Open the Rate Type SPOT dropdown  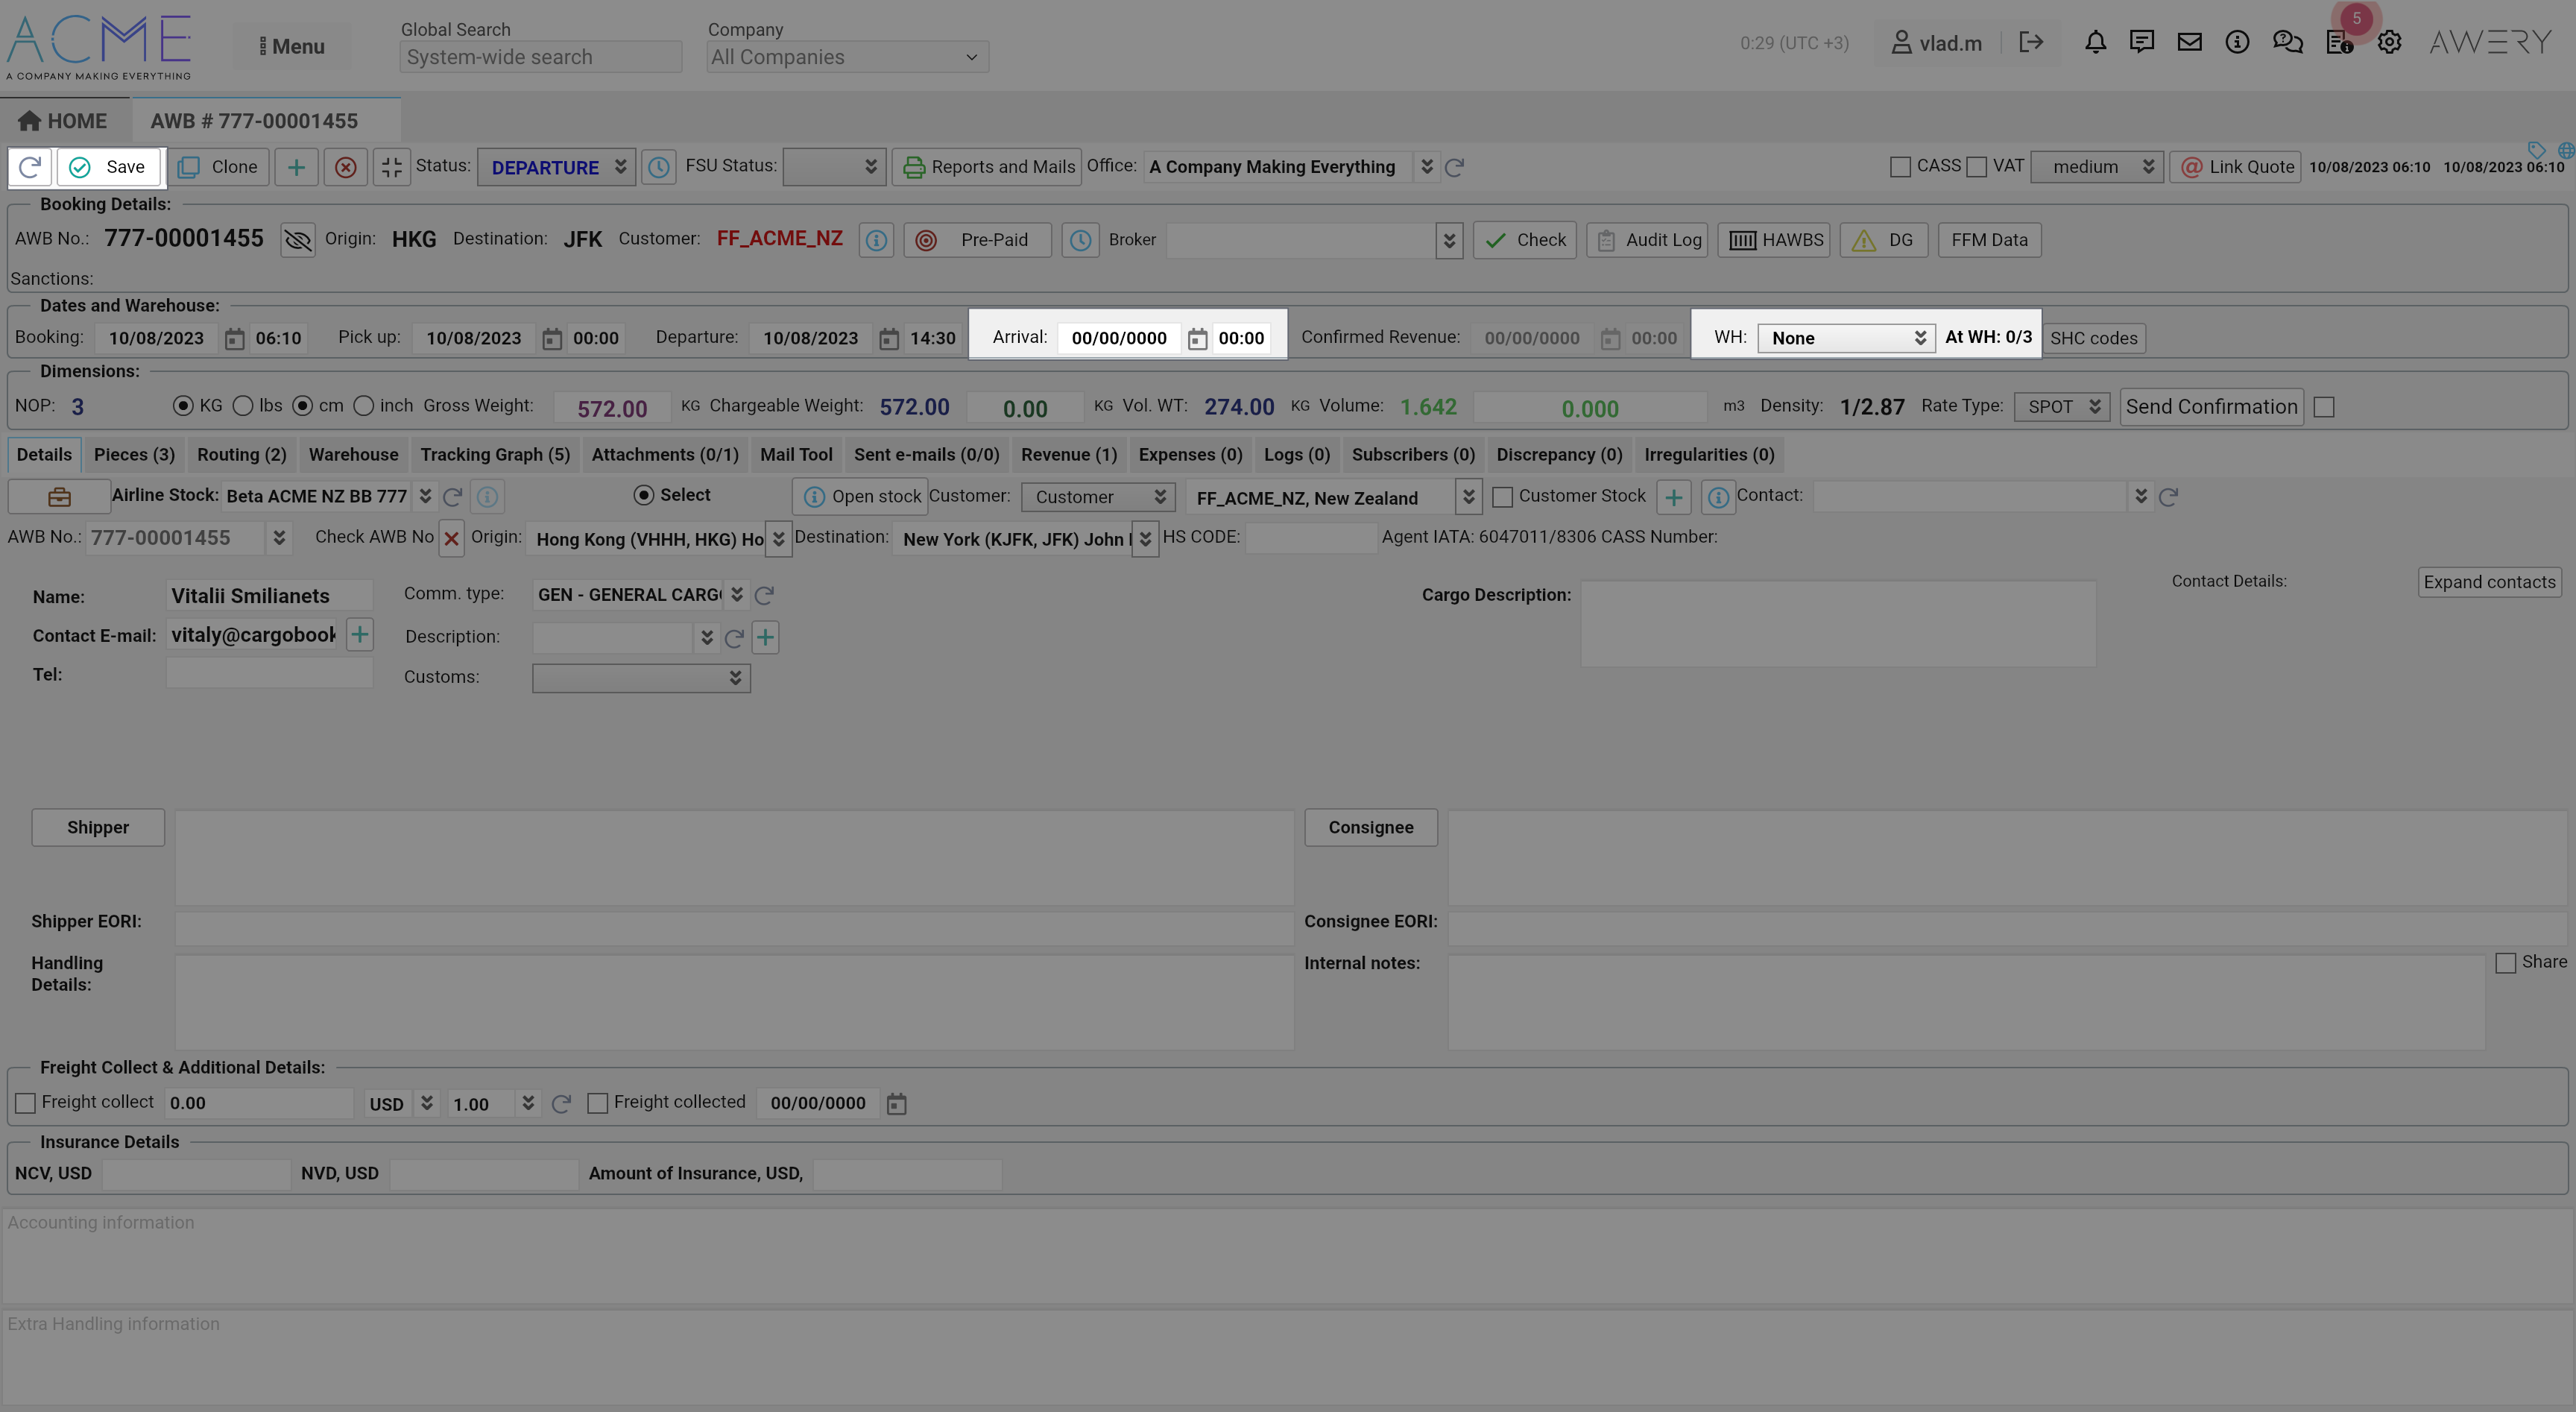pos(2061,407)
